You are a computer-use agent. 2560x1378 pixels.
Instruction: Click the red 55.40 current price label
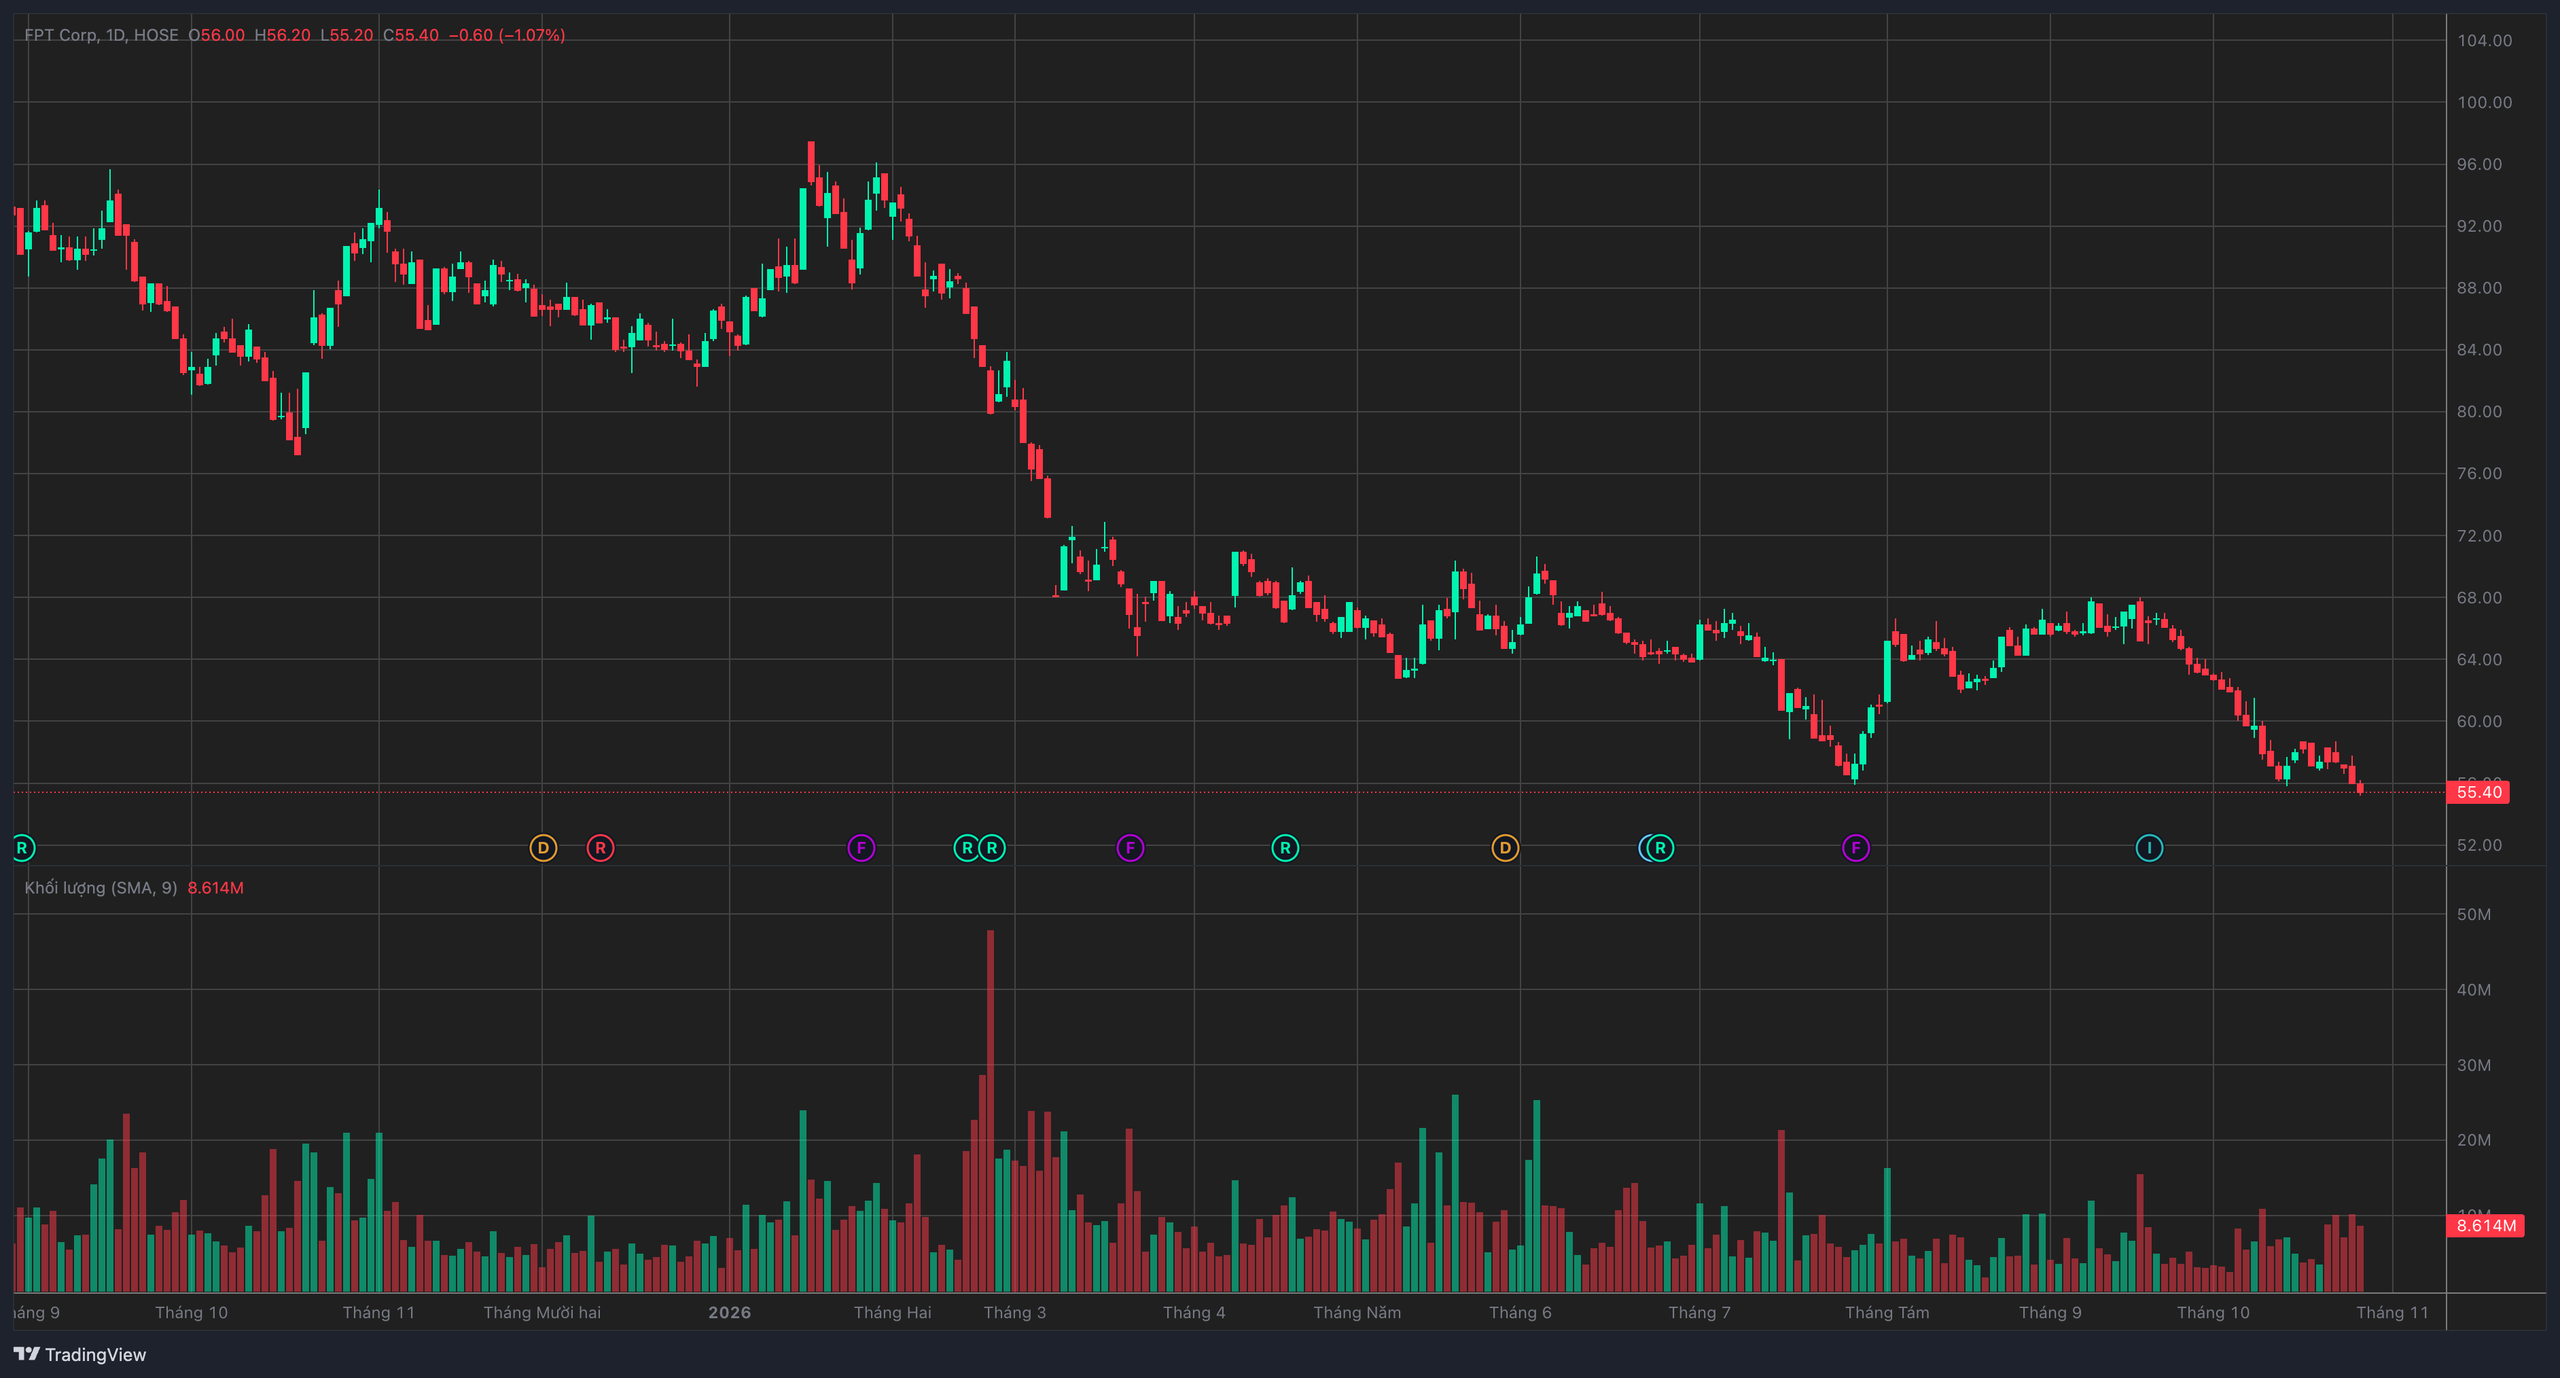coord(2479,792)
